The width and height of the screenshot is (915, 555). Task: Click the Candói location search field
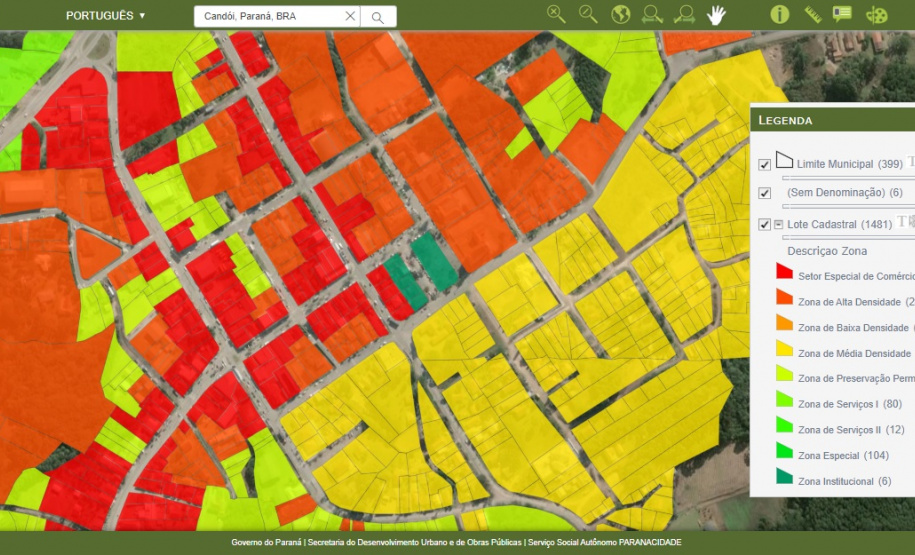[x=270, y=17]
